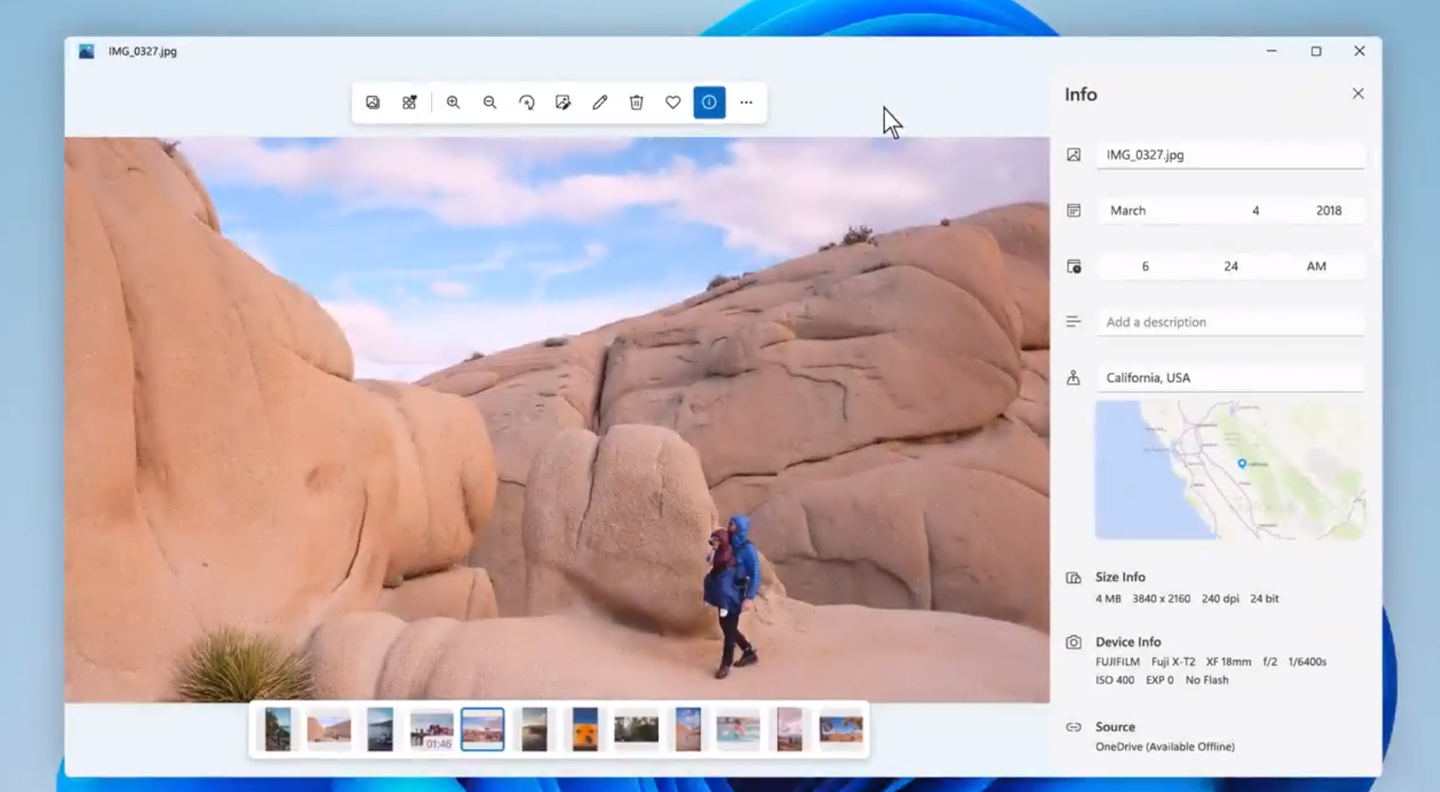The height and width of the screenshot is (792, 1440).
Task: Select the pencil draw tool
Action: coord(600,102)
